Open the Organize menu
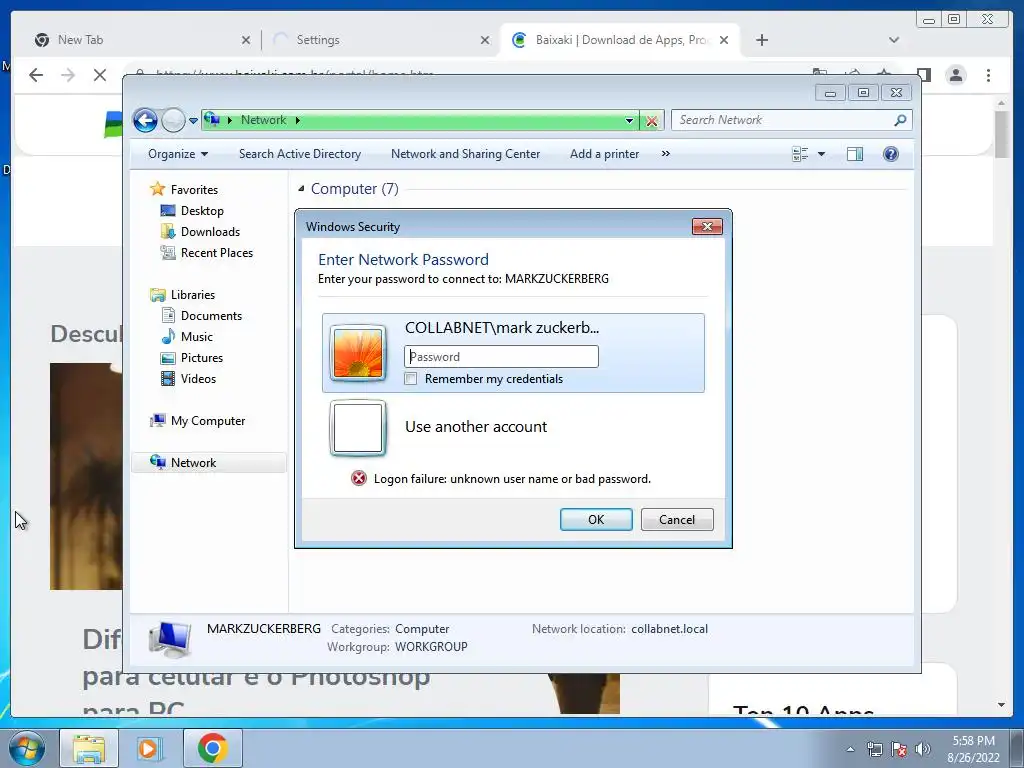1024x768 pixels. pos(178,154)
